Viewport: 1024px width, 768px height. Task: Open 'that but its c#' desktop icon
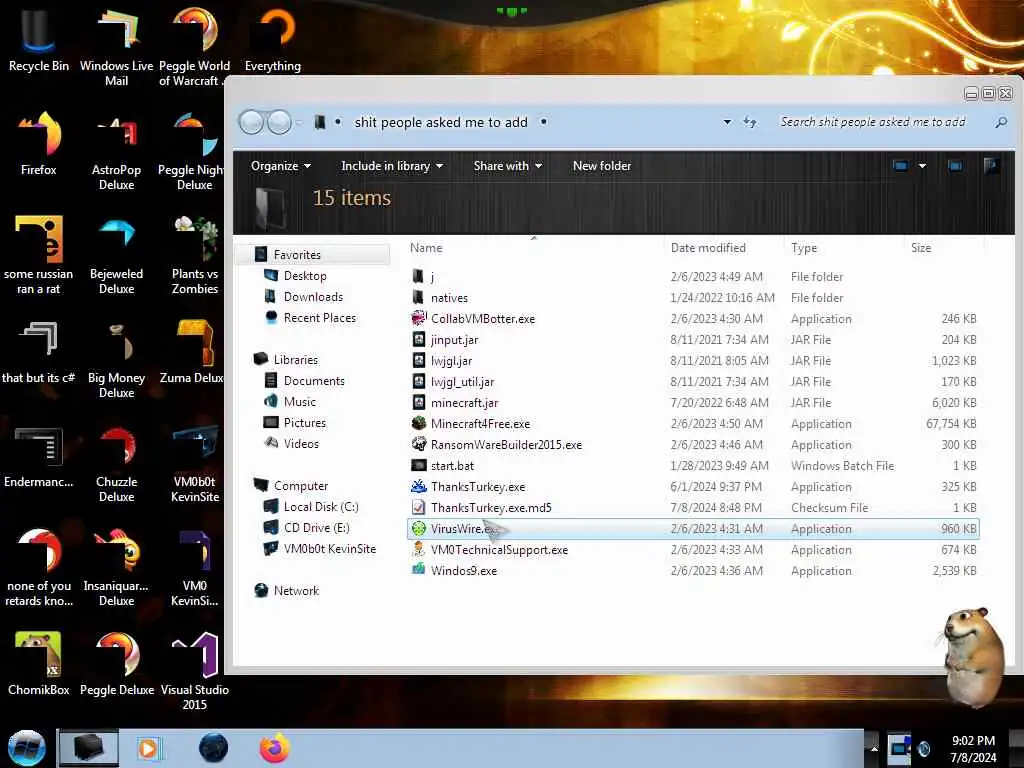(38, 351)
